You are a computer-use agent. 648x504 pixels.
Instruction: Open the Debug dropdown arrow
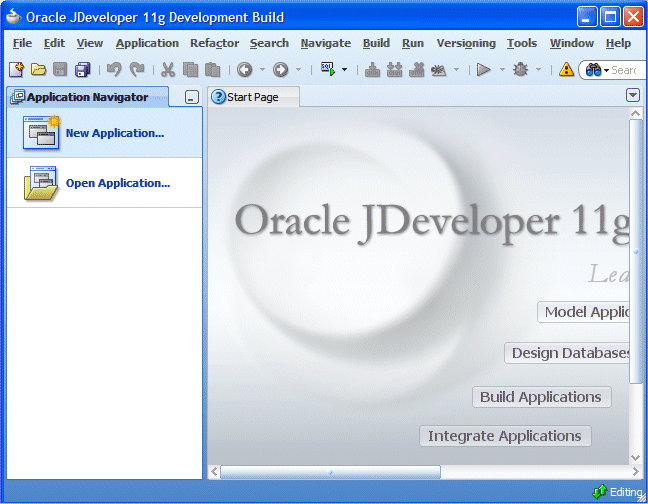[x=538, y=69]
